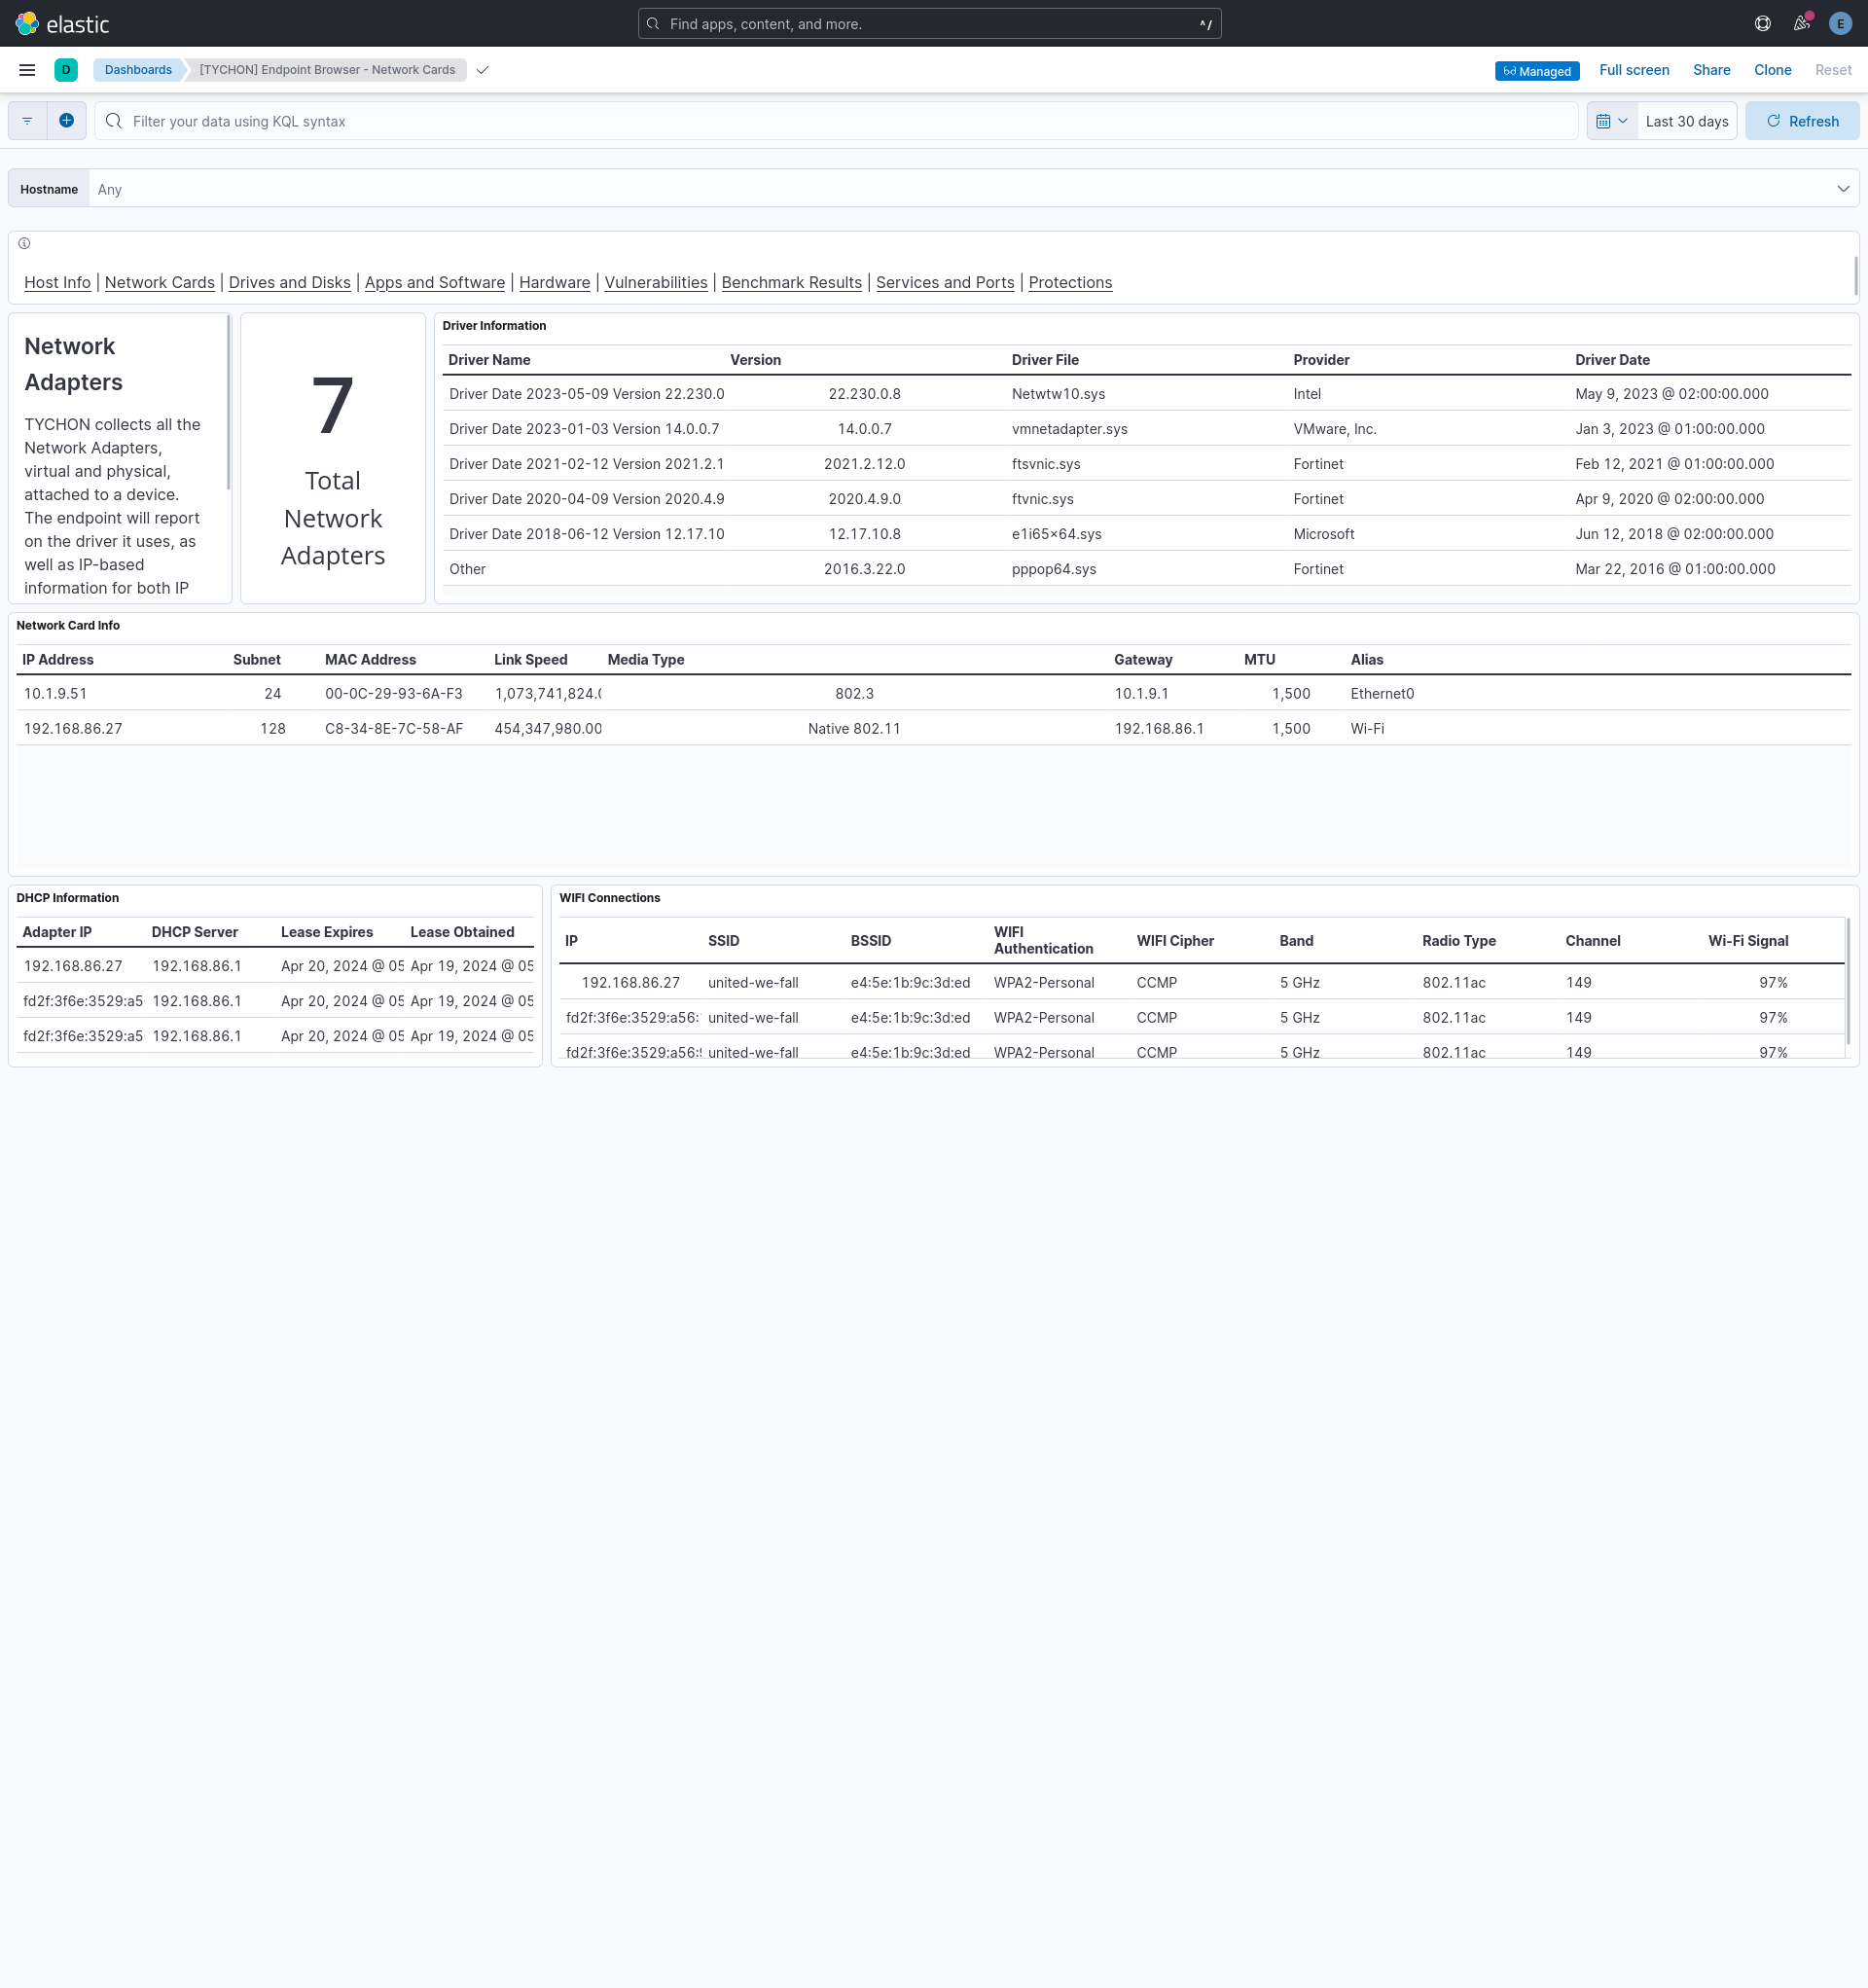Open the help menu icon
The width and height of the screenshot is (1868, 1988).
pyautogui.click(x=1763, y=23)
